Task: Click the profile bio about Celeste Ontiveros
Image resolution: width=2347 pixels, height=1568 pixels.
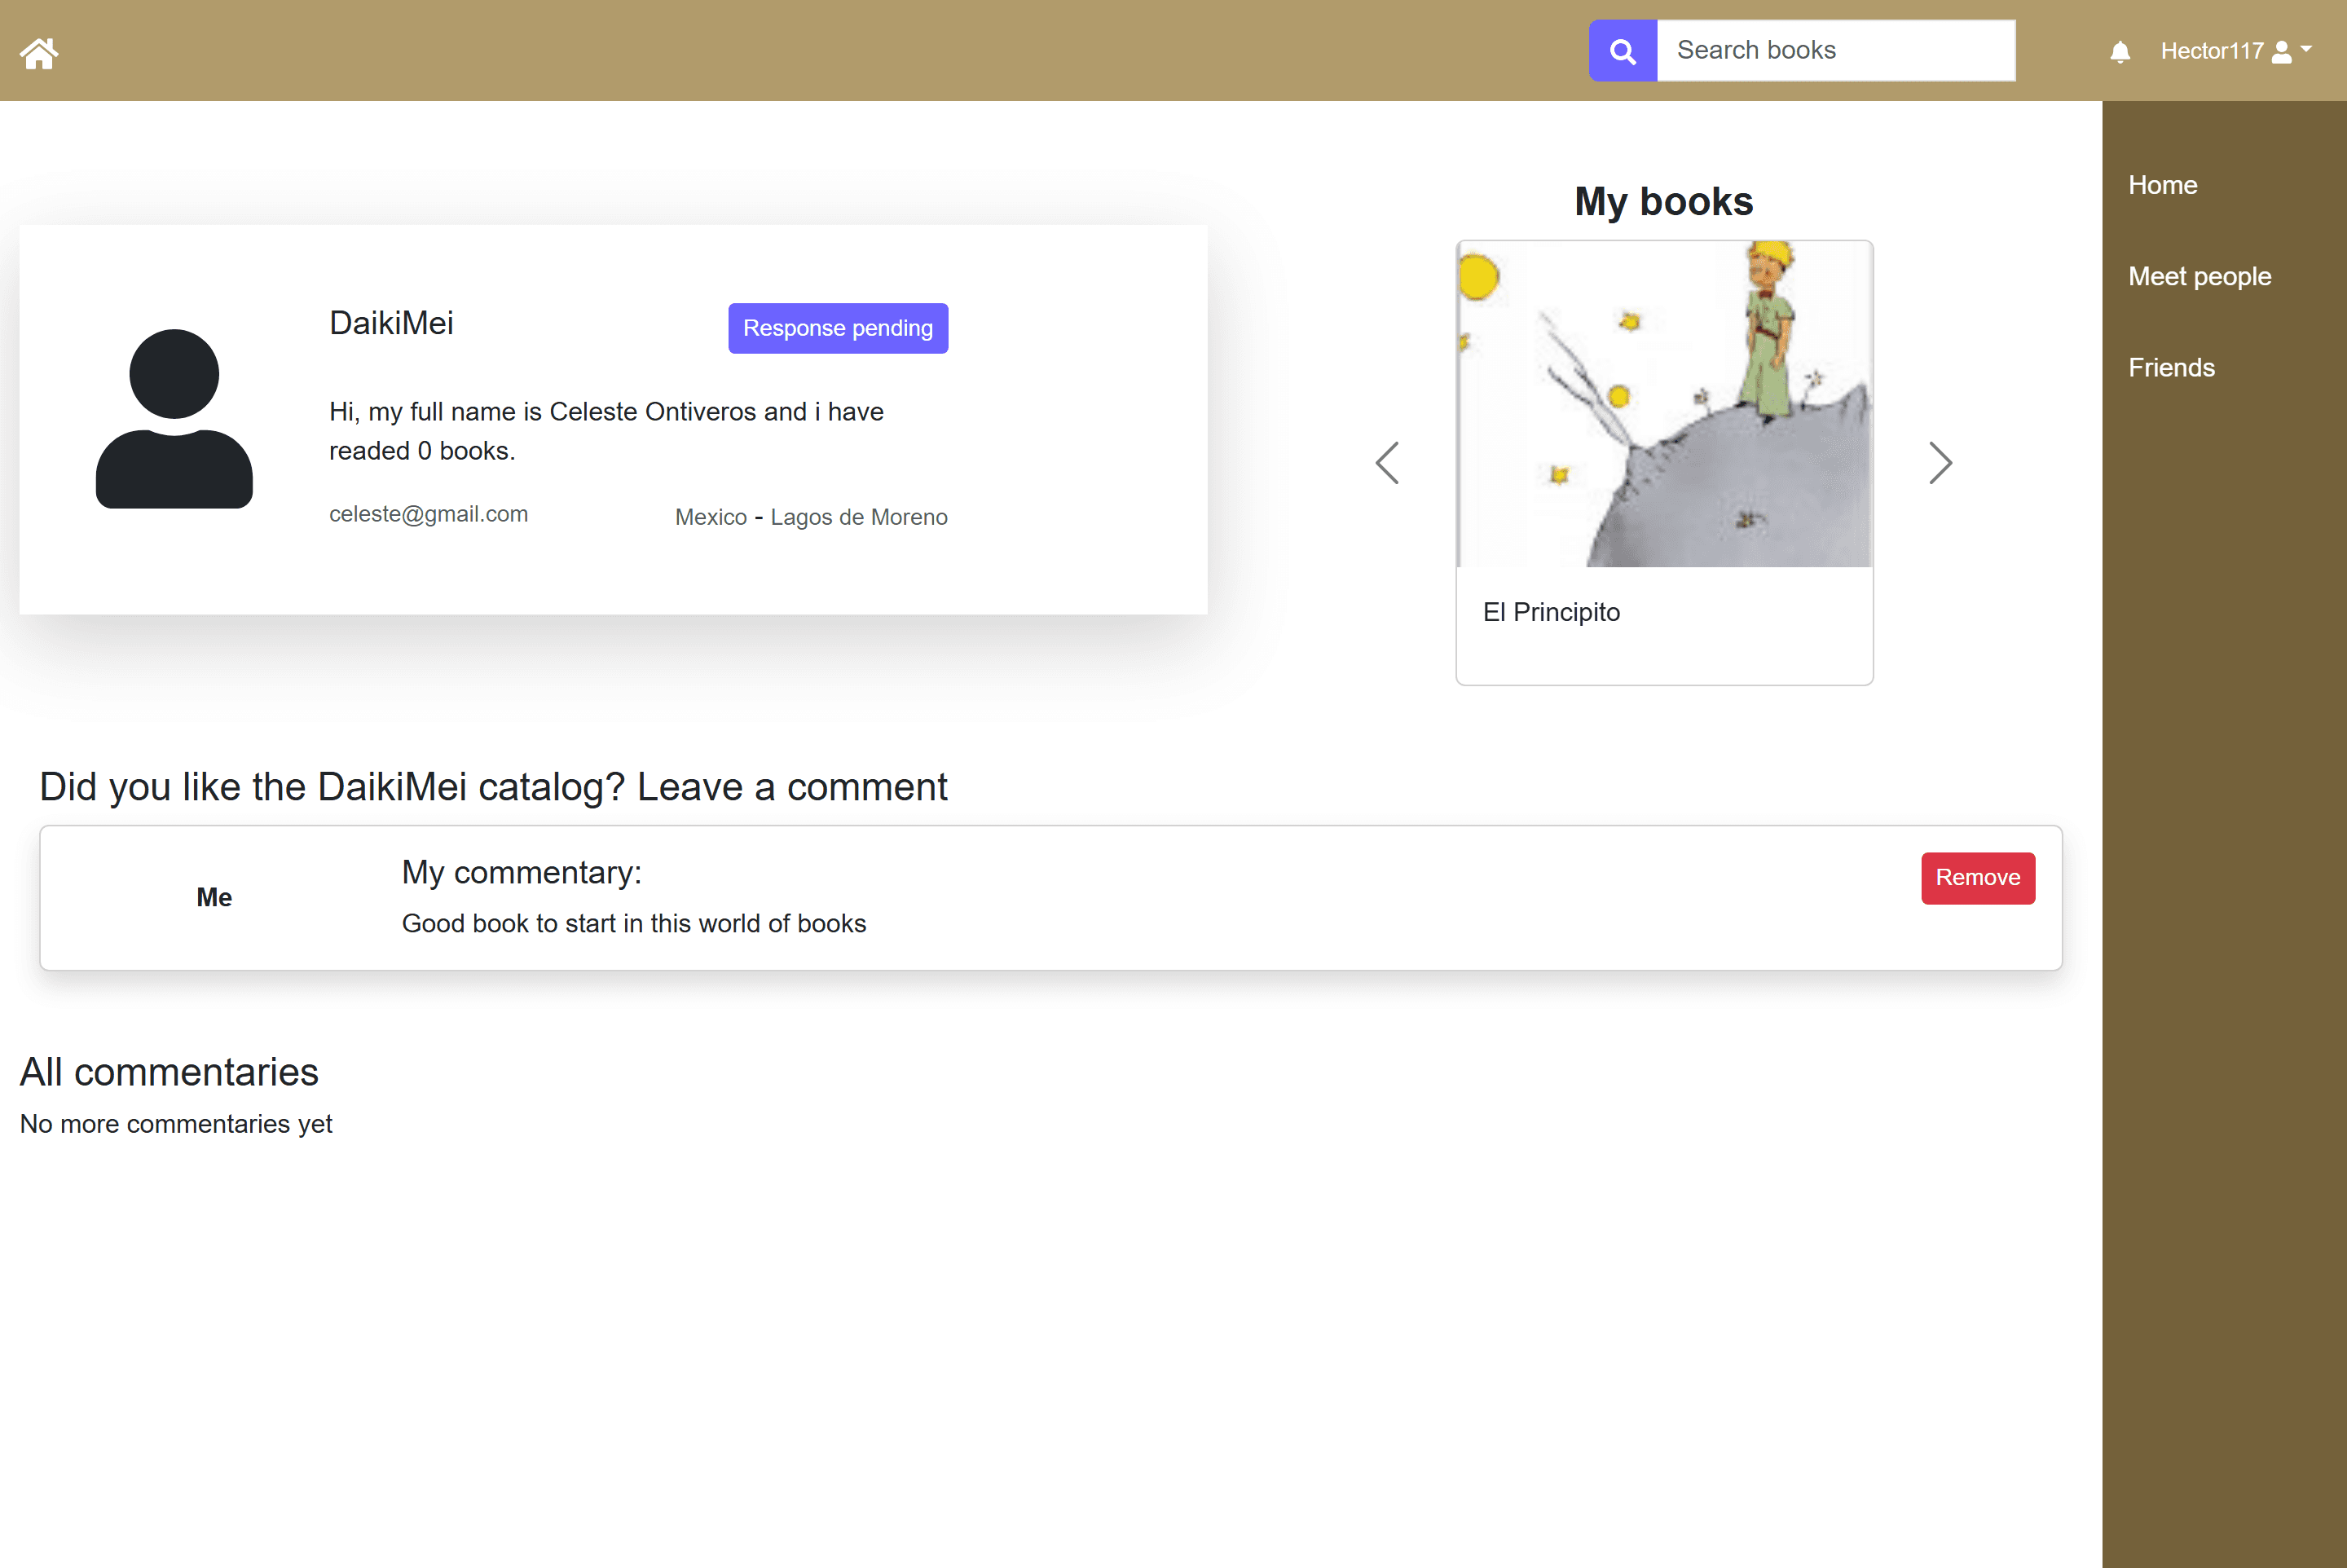Action: click(606, 431)
